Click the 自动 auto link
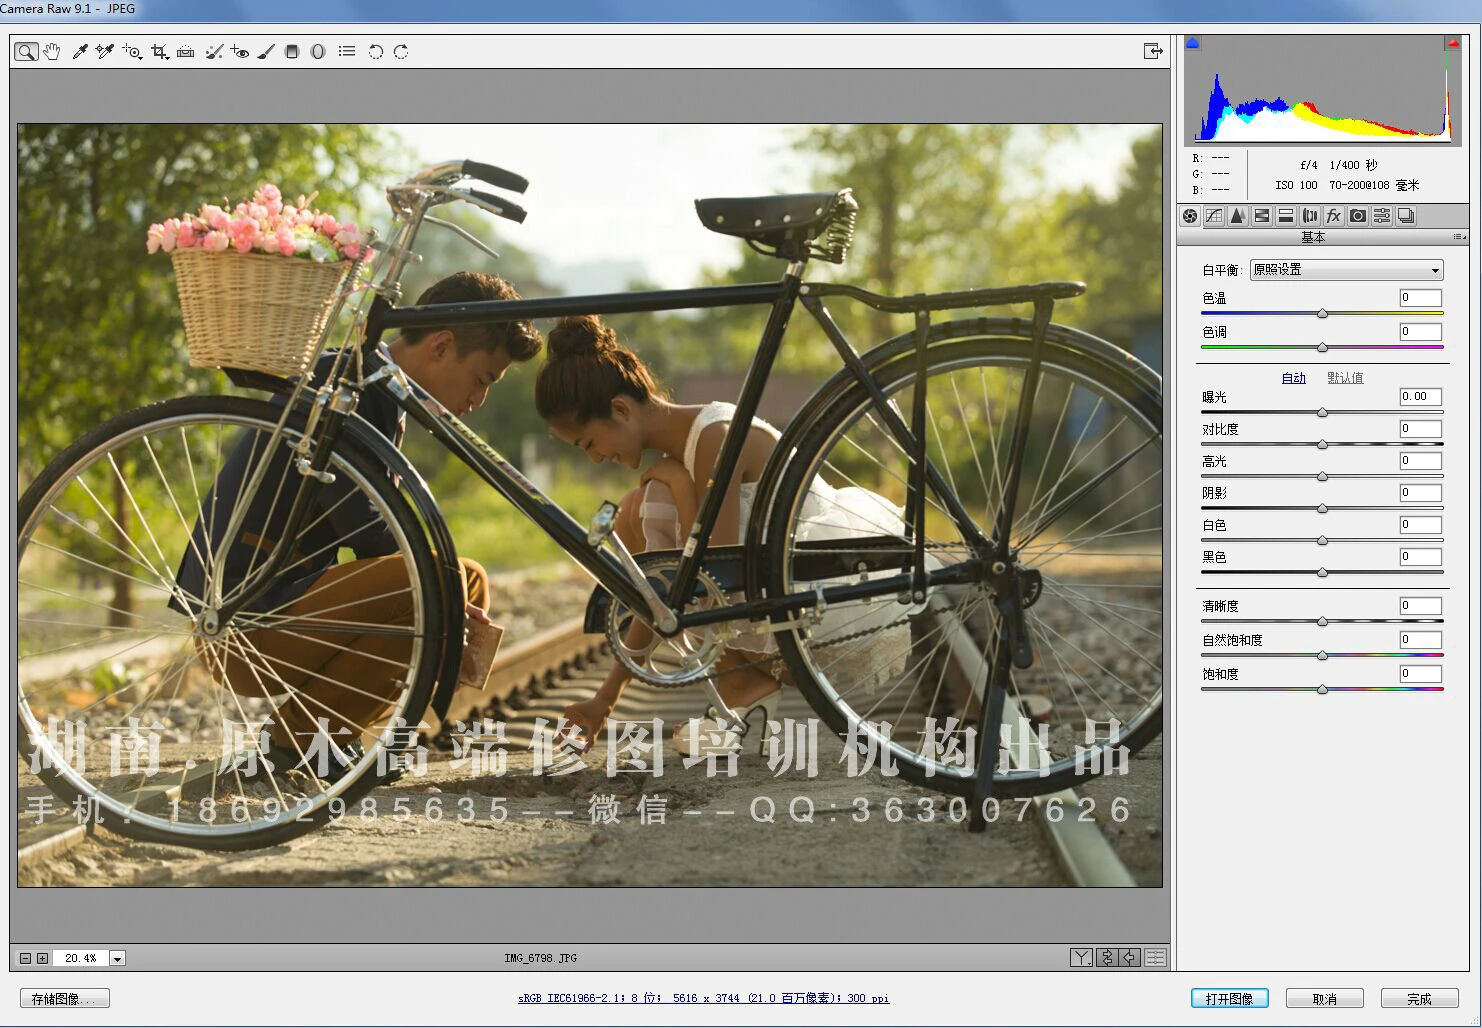 pyautogui.click(x=1294, y=378)
